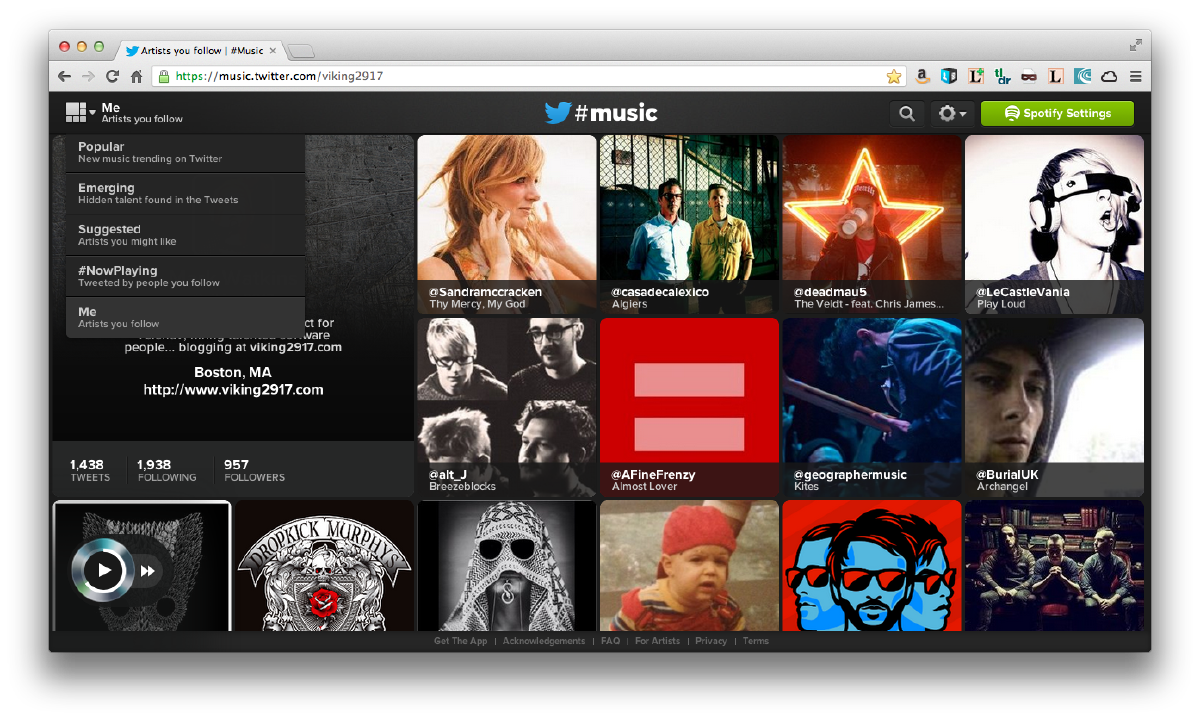Click the skip-forward icon in the mini player
This screenshot has height=720, width=1200.
pyautogui.click(x=148, y=570)
